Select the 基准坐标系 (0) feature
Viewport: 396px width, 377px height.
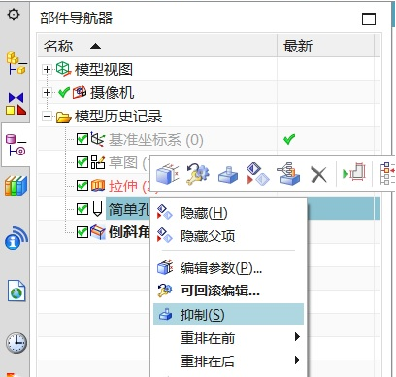[156, 140]
